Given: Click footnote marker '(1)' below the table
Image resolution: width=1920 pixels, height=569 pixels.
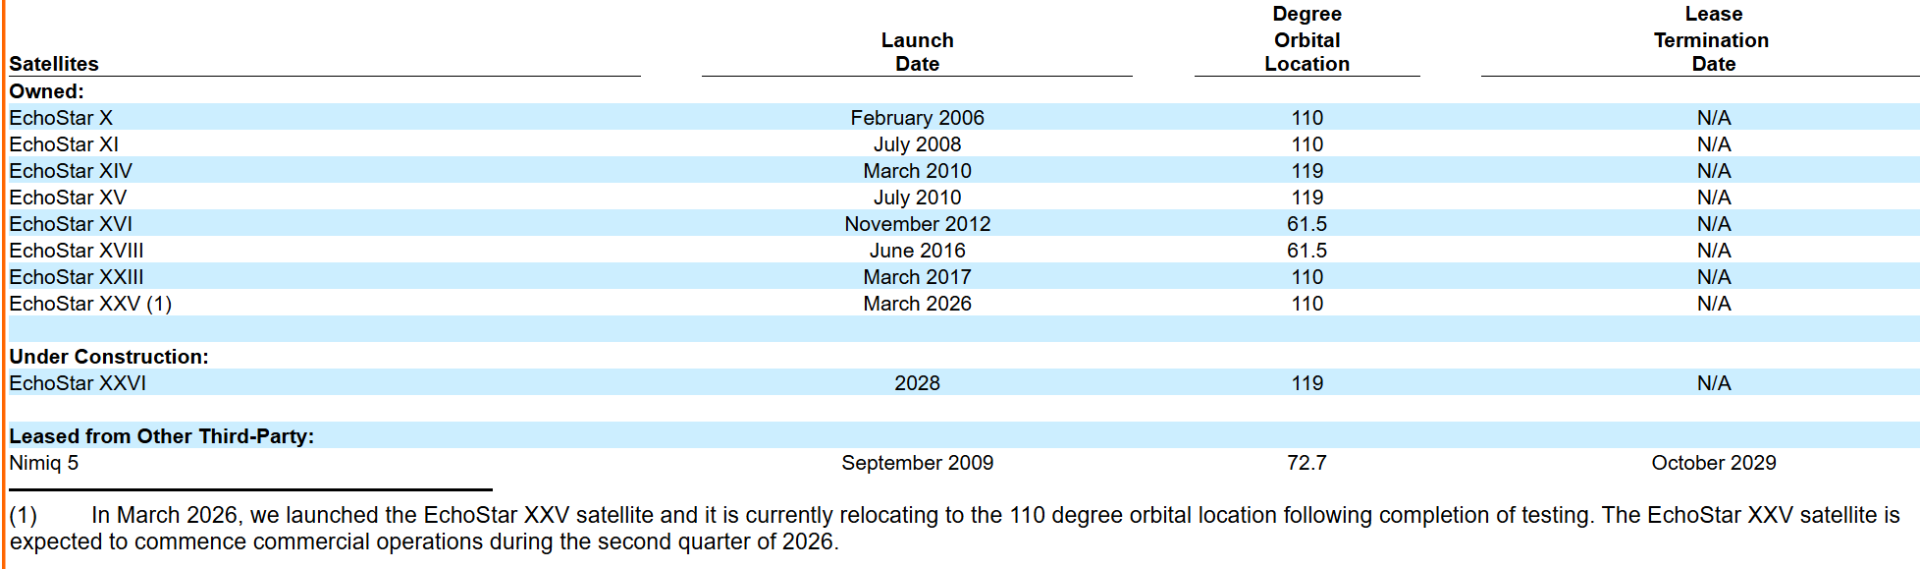Looking at the screenshot, I should [23, 515].
